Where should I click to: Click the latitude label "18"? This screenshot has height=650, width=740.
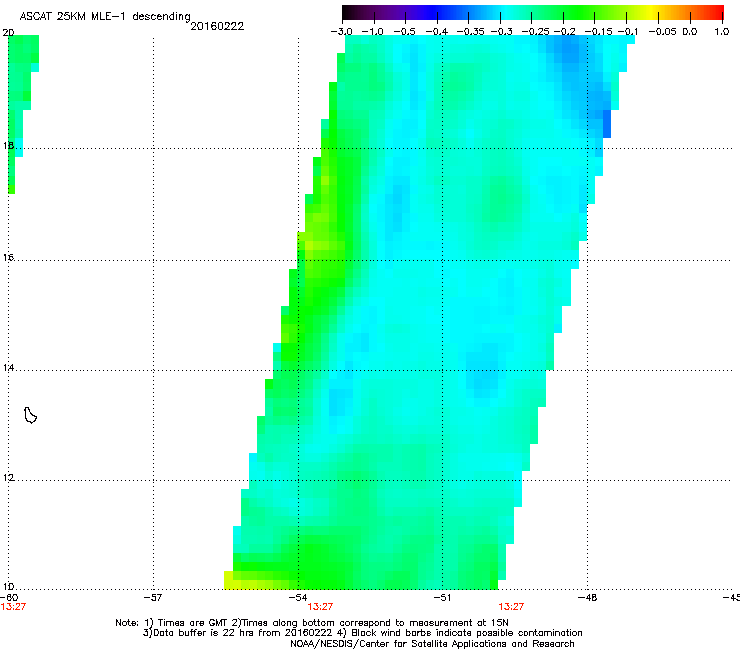(8, 145)
